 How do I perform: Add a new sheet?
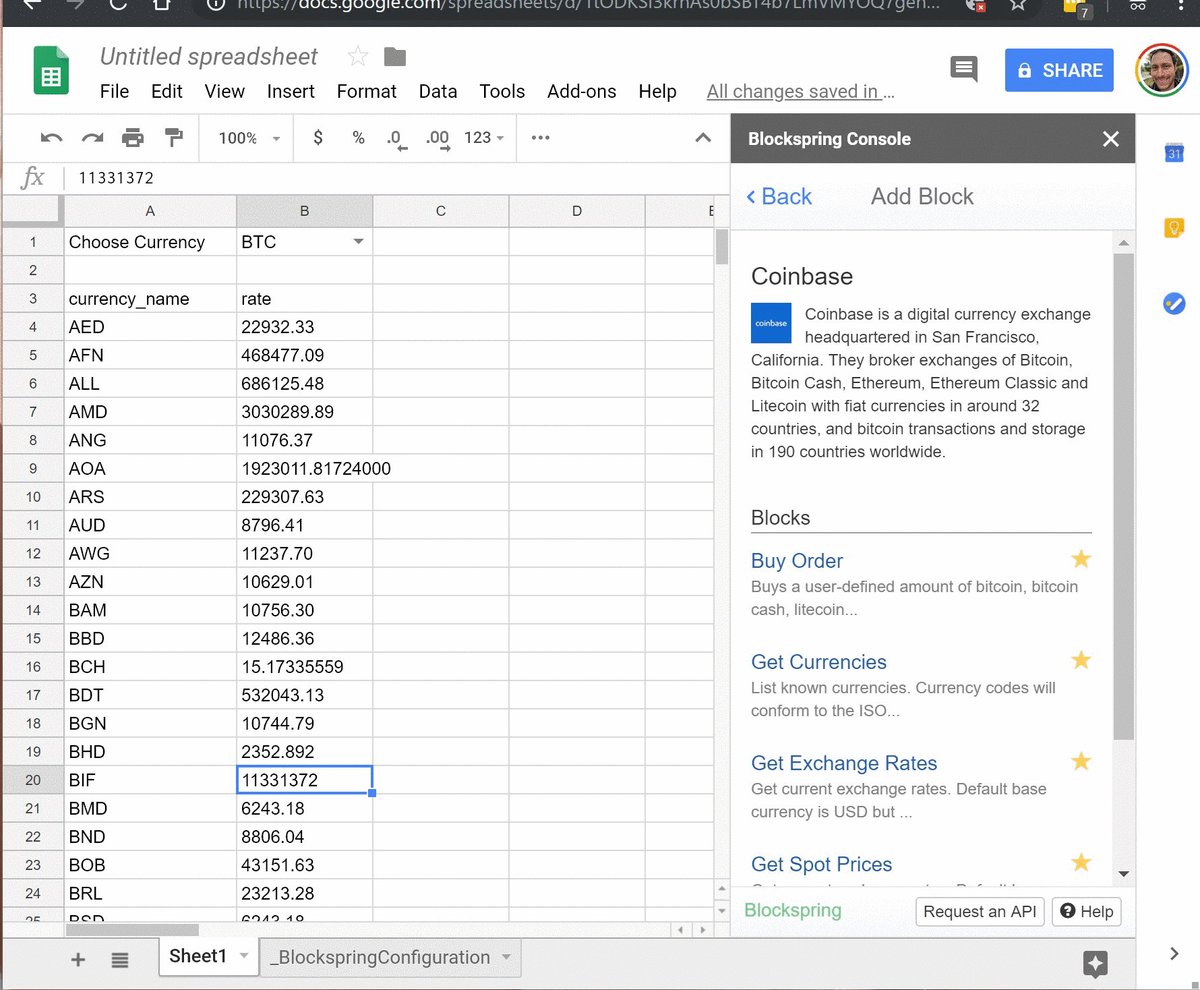click(x=78, y=960)
